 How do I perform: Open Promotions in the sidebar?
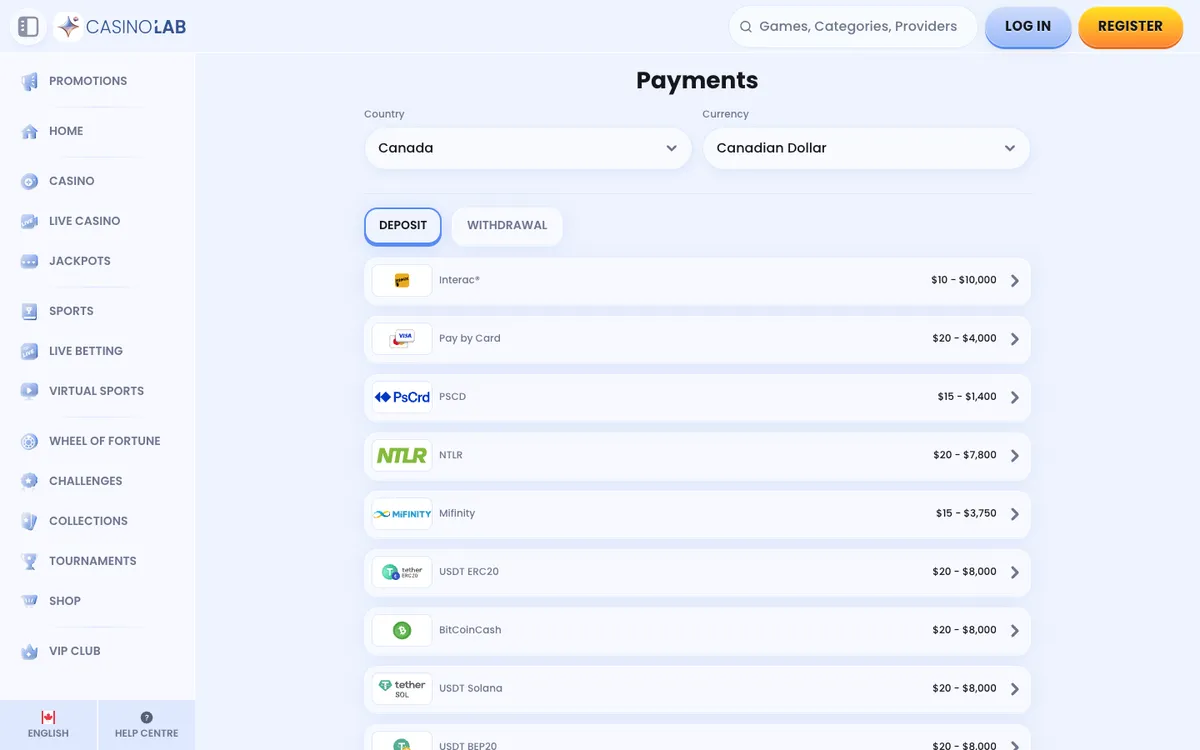pyautogui.click(x=88, y=81)
